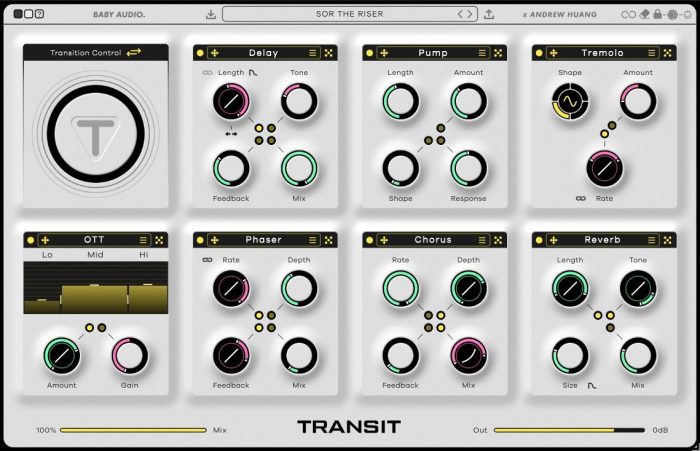Viewport: 700px width, 451px height.
Task: Click the OTT Hi band bar
Action: tap(148, 299)
